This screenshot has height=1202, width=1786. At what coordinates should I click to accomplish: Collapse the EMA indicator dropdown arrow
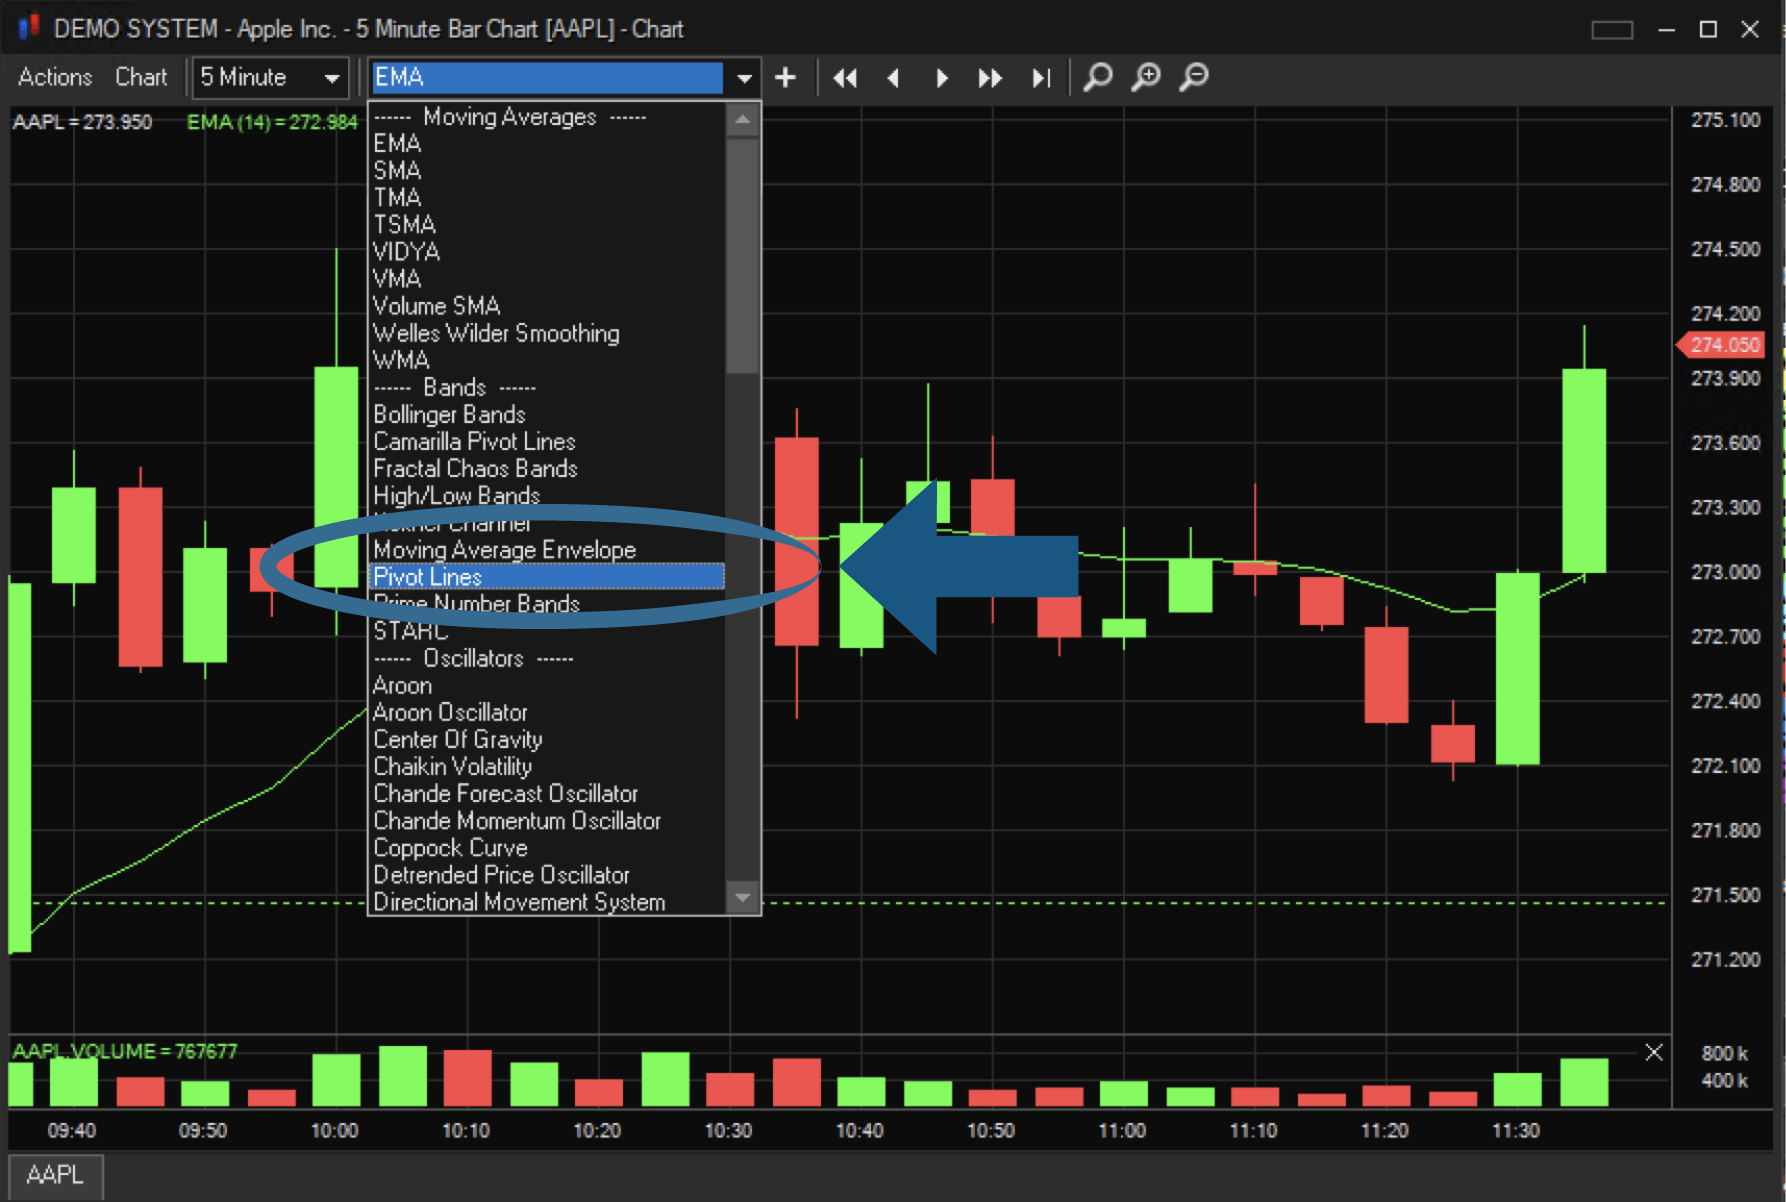744,78
